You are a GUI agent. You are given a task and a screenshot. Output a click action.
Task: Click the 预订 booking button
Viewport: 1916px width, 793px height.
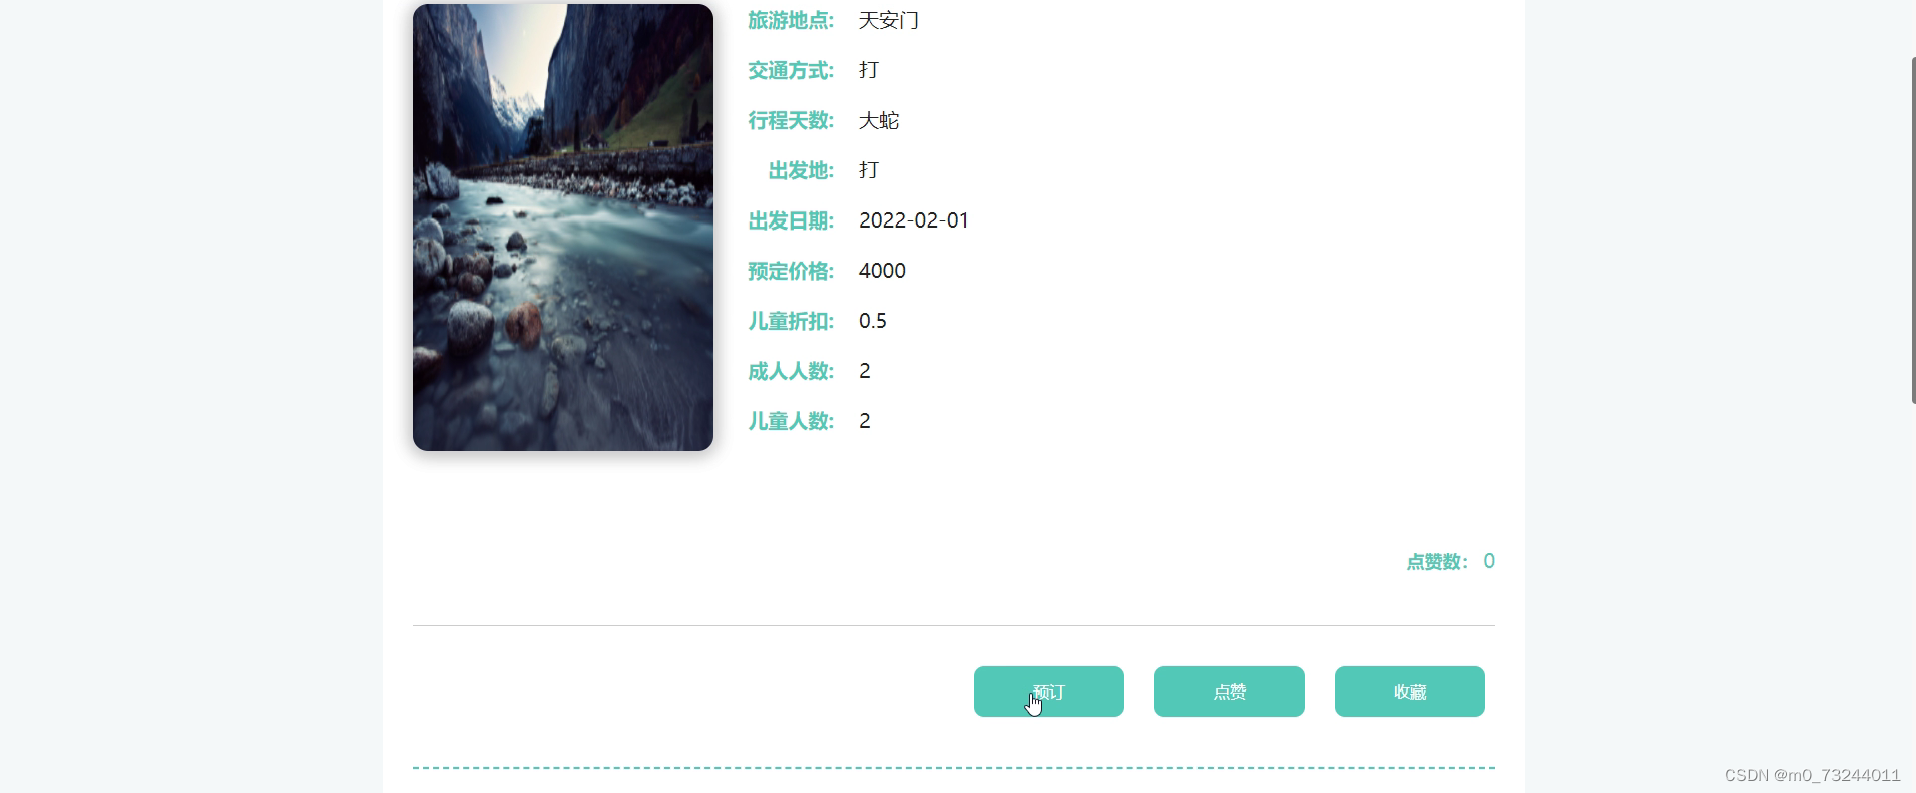point(1048,691)
